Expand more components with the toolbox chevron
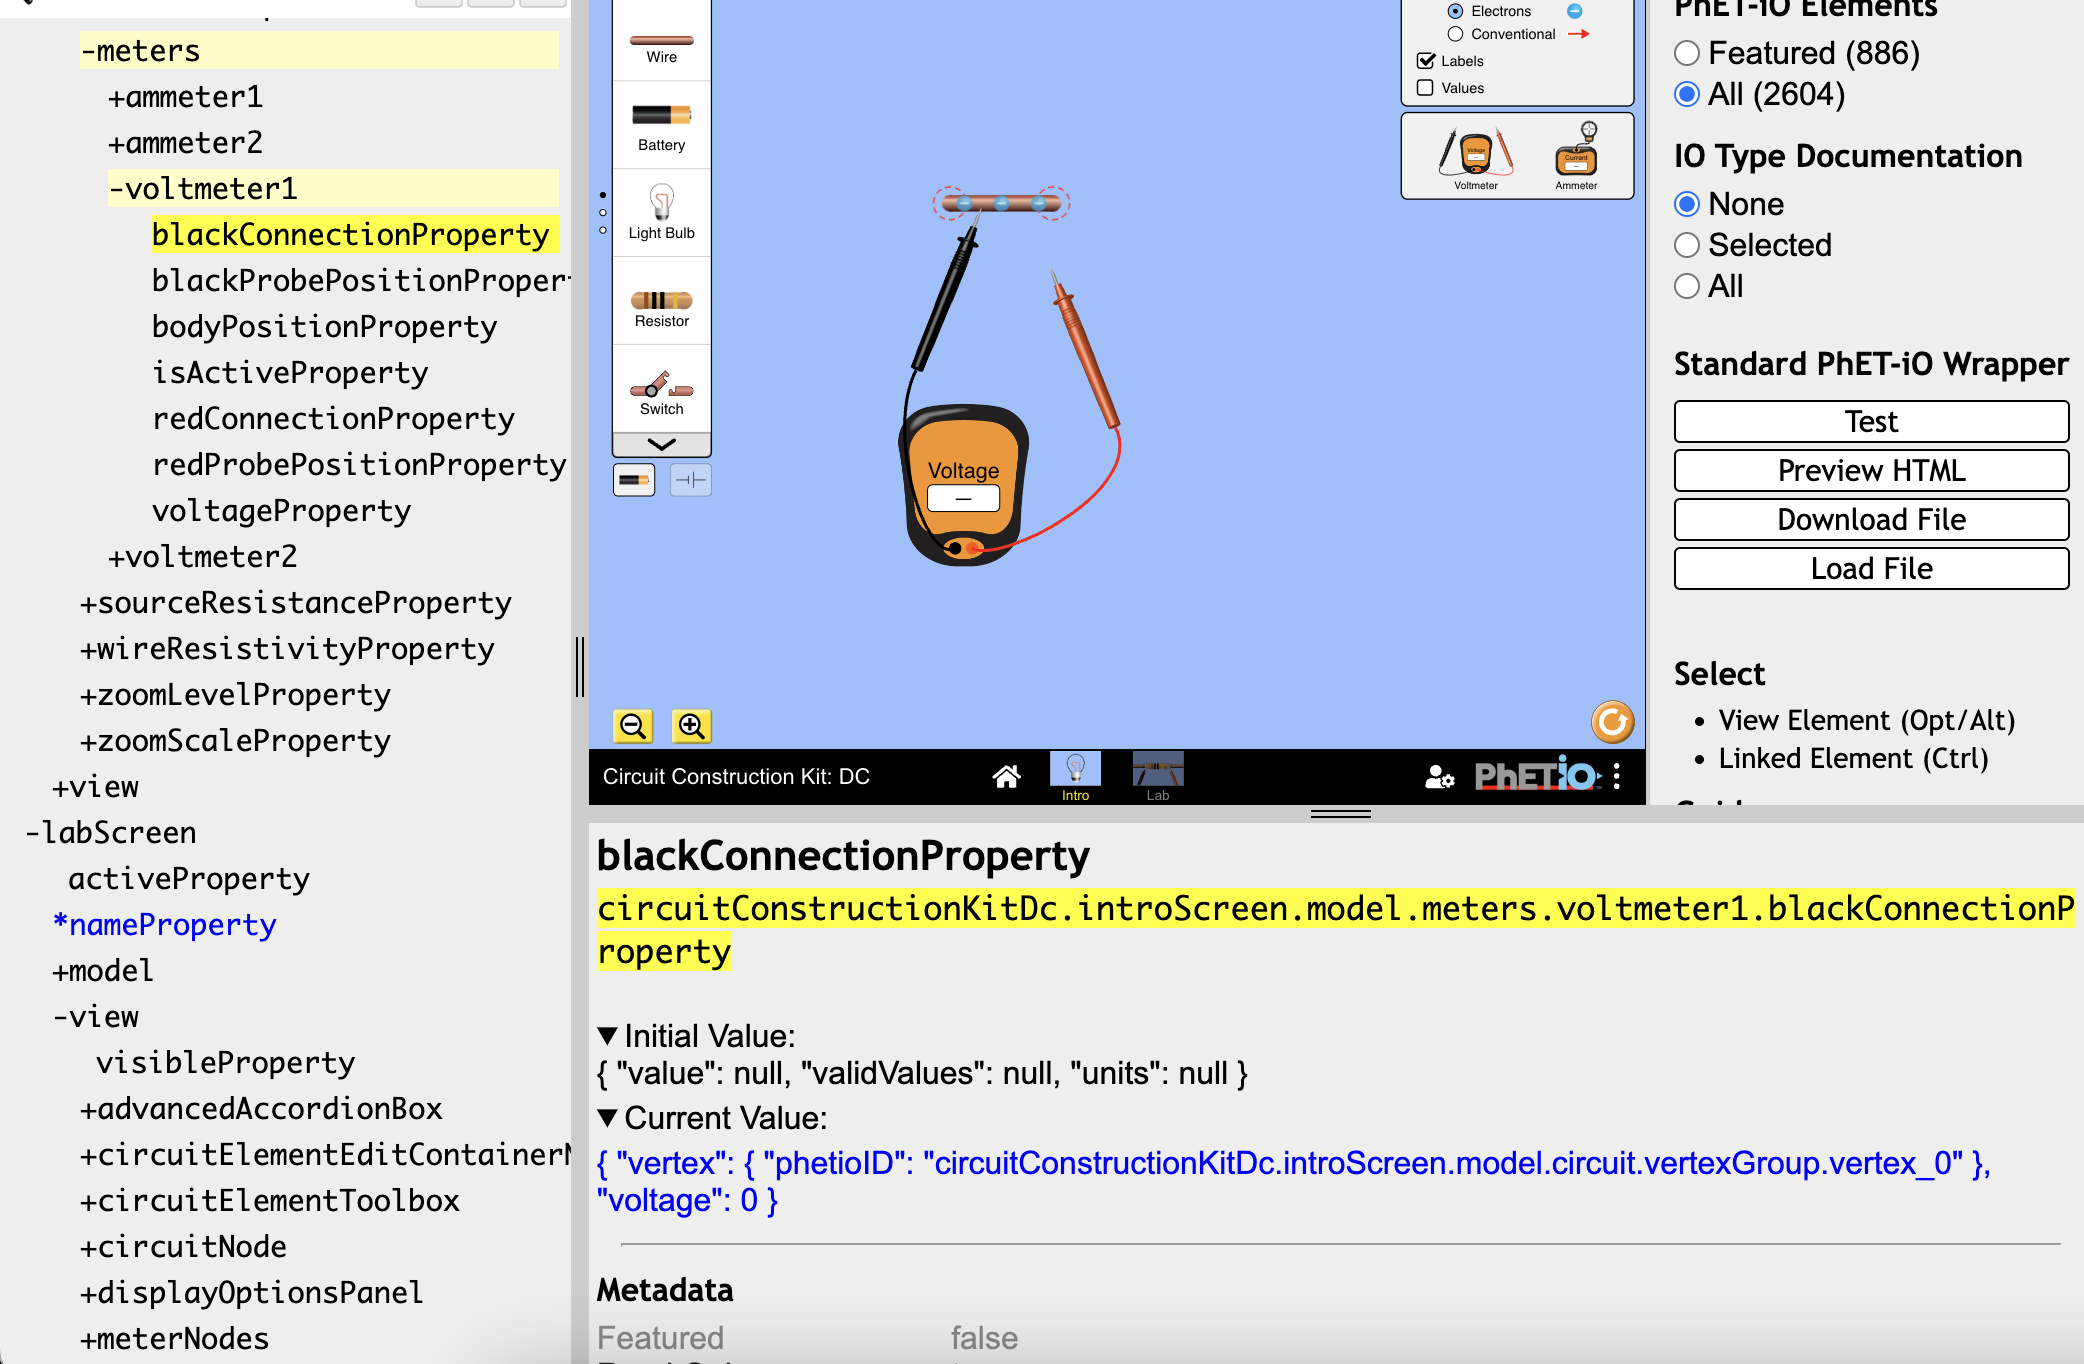 click(x=660, y=444)
